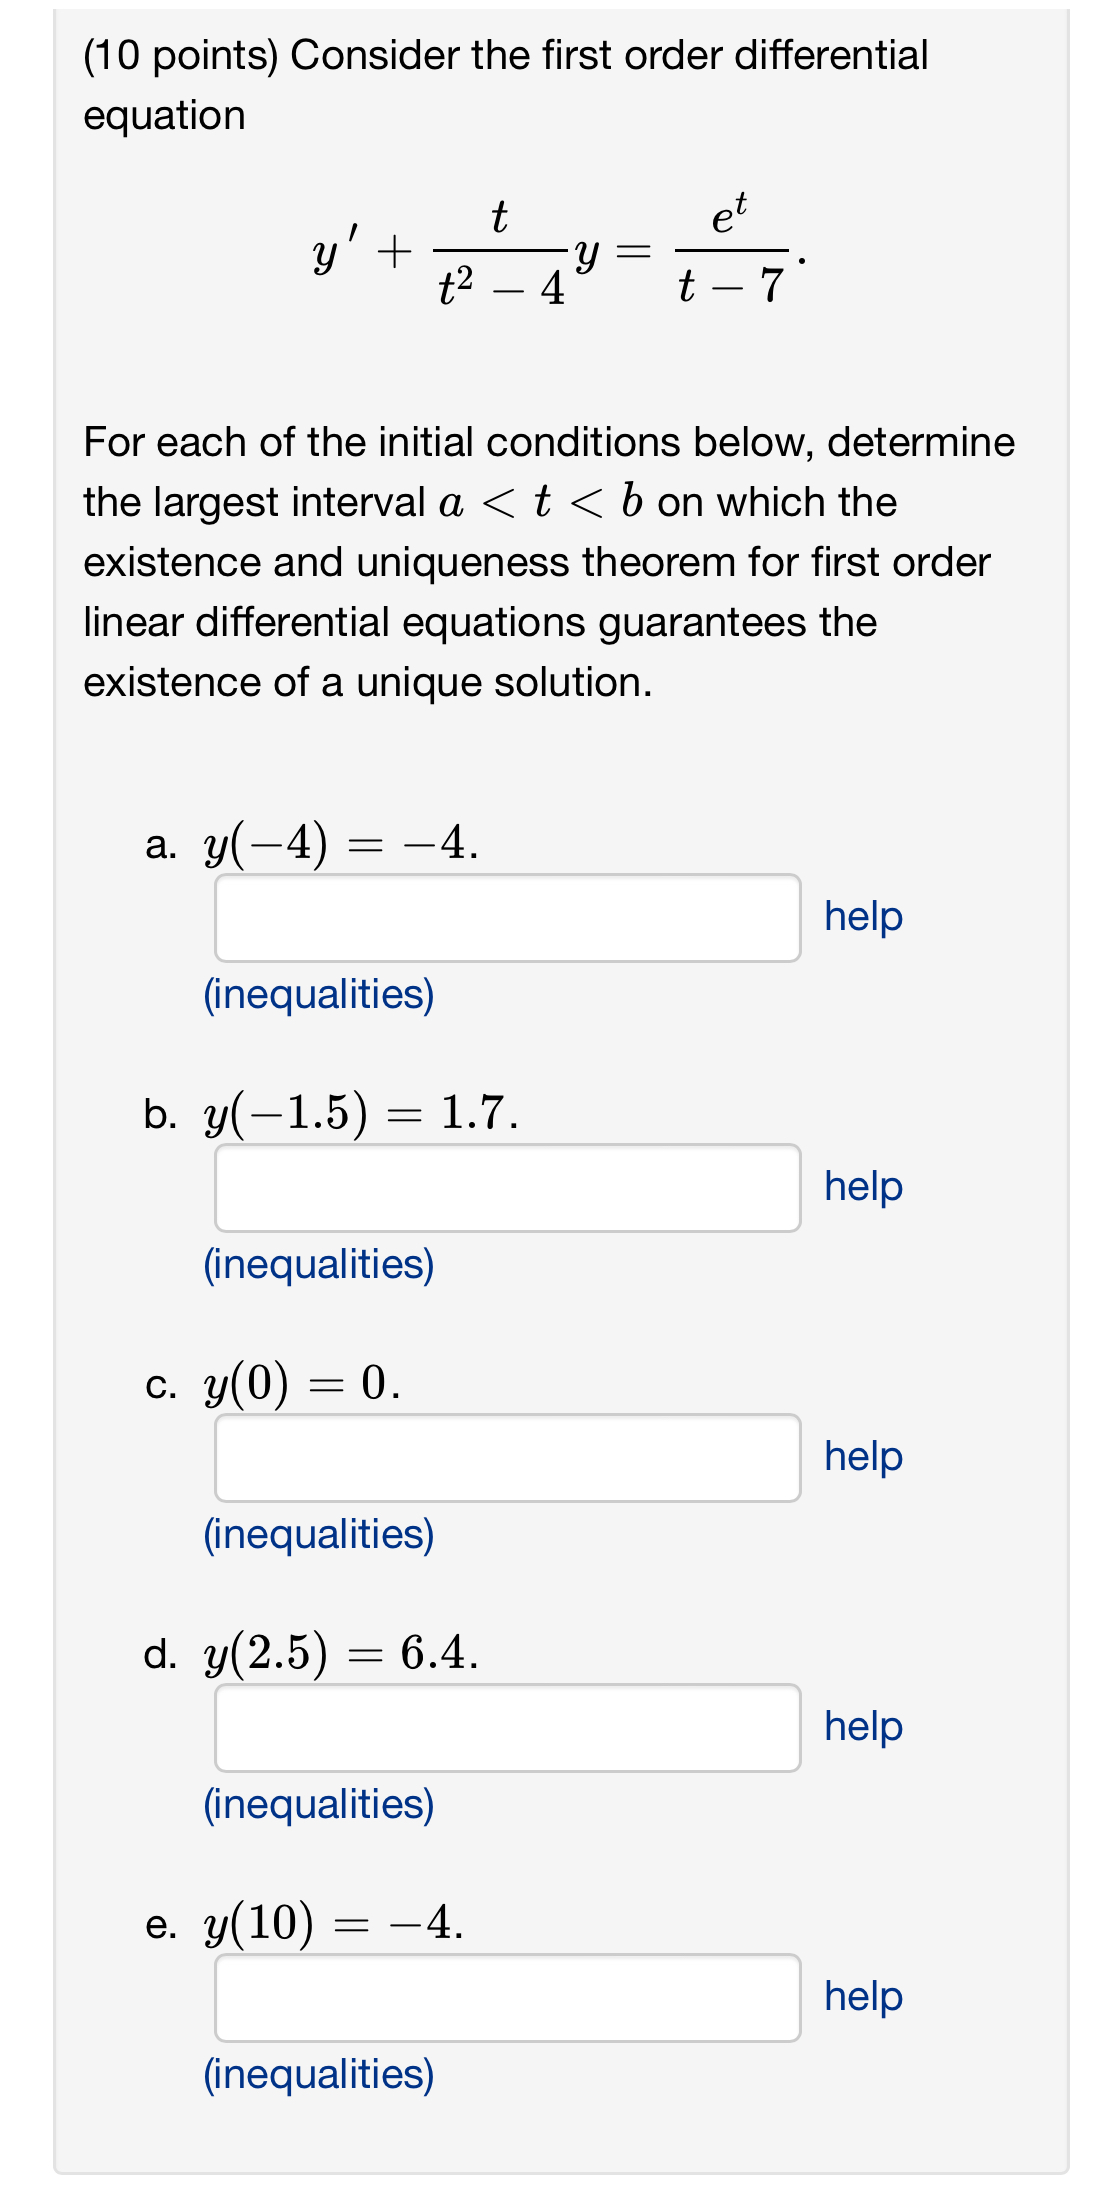
Task: Click the inequalities link for part d
Action: (318, 1805)
